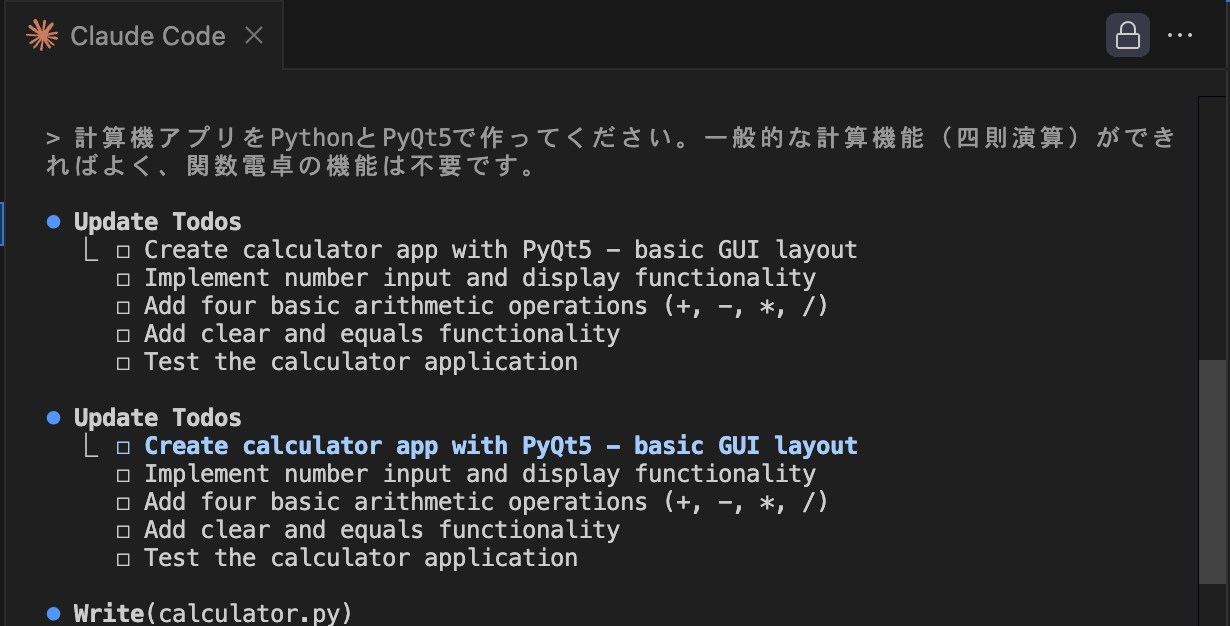Check the highlighted 'Create calculator app' checkbox
1230x626 pixels.
(123, 445)
